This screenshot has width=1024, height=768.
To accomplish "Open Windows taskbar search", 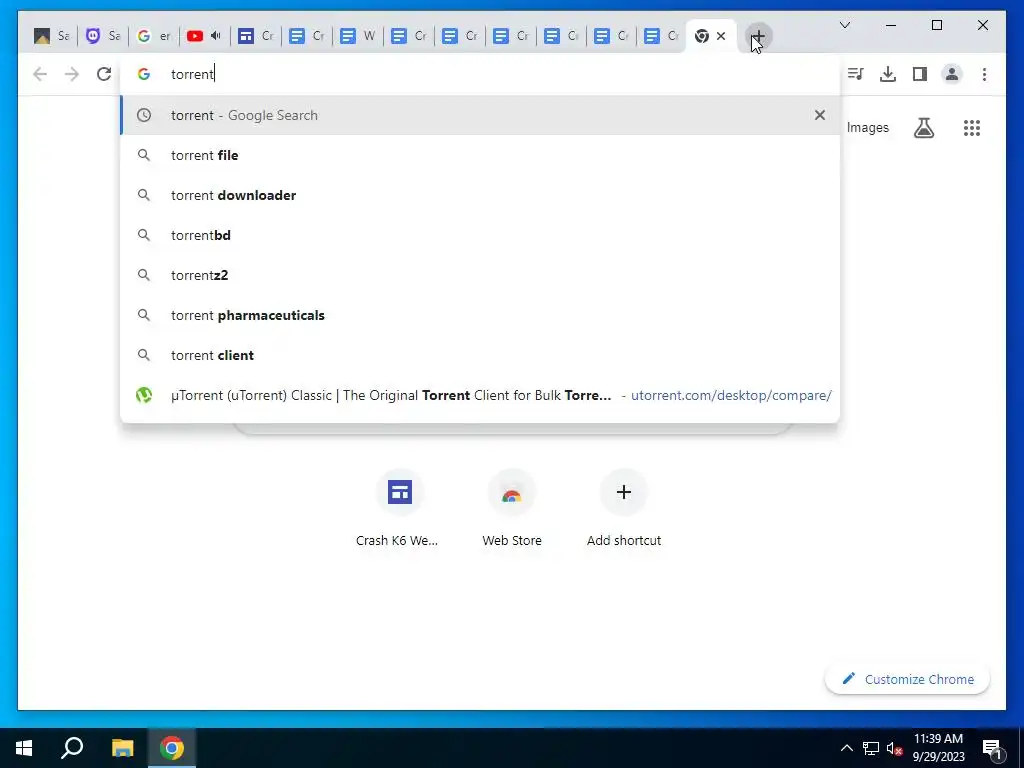I will coord(72,748).
